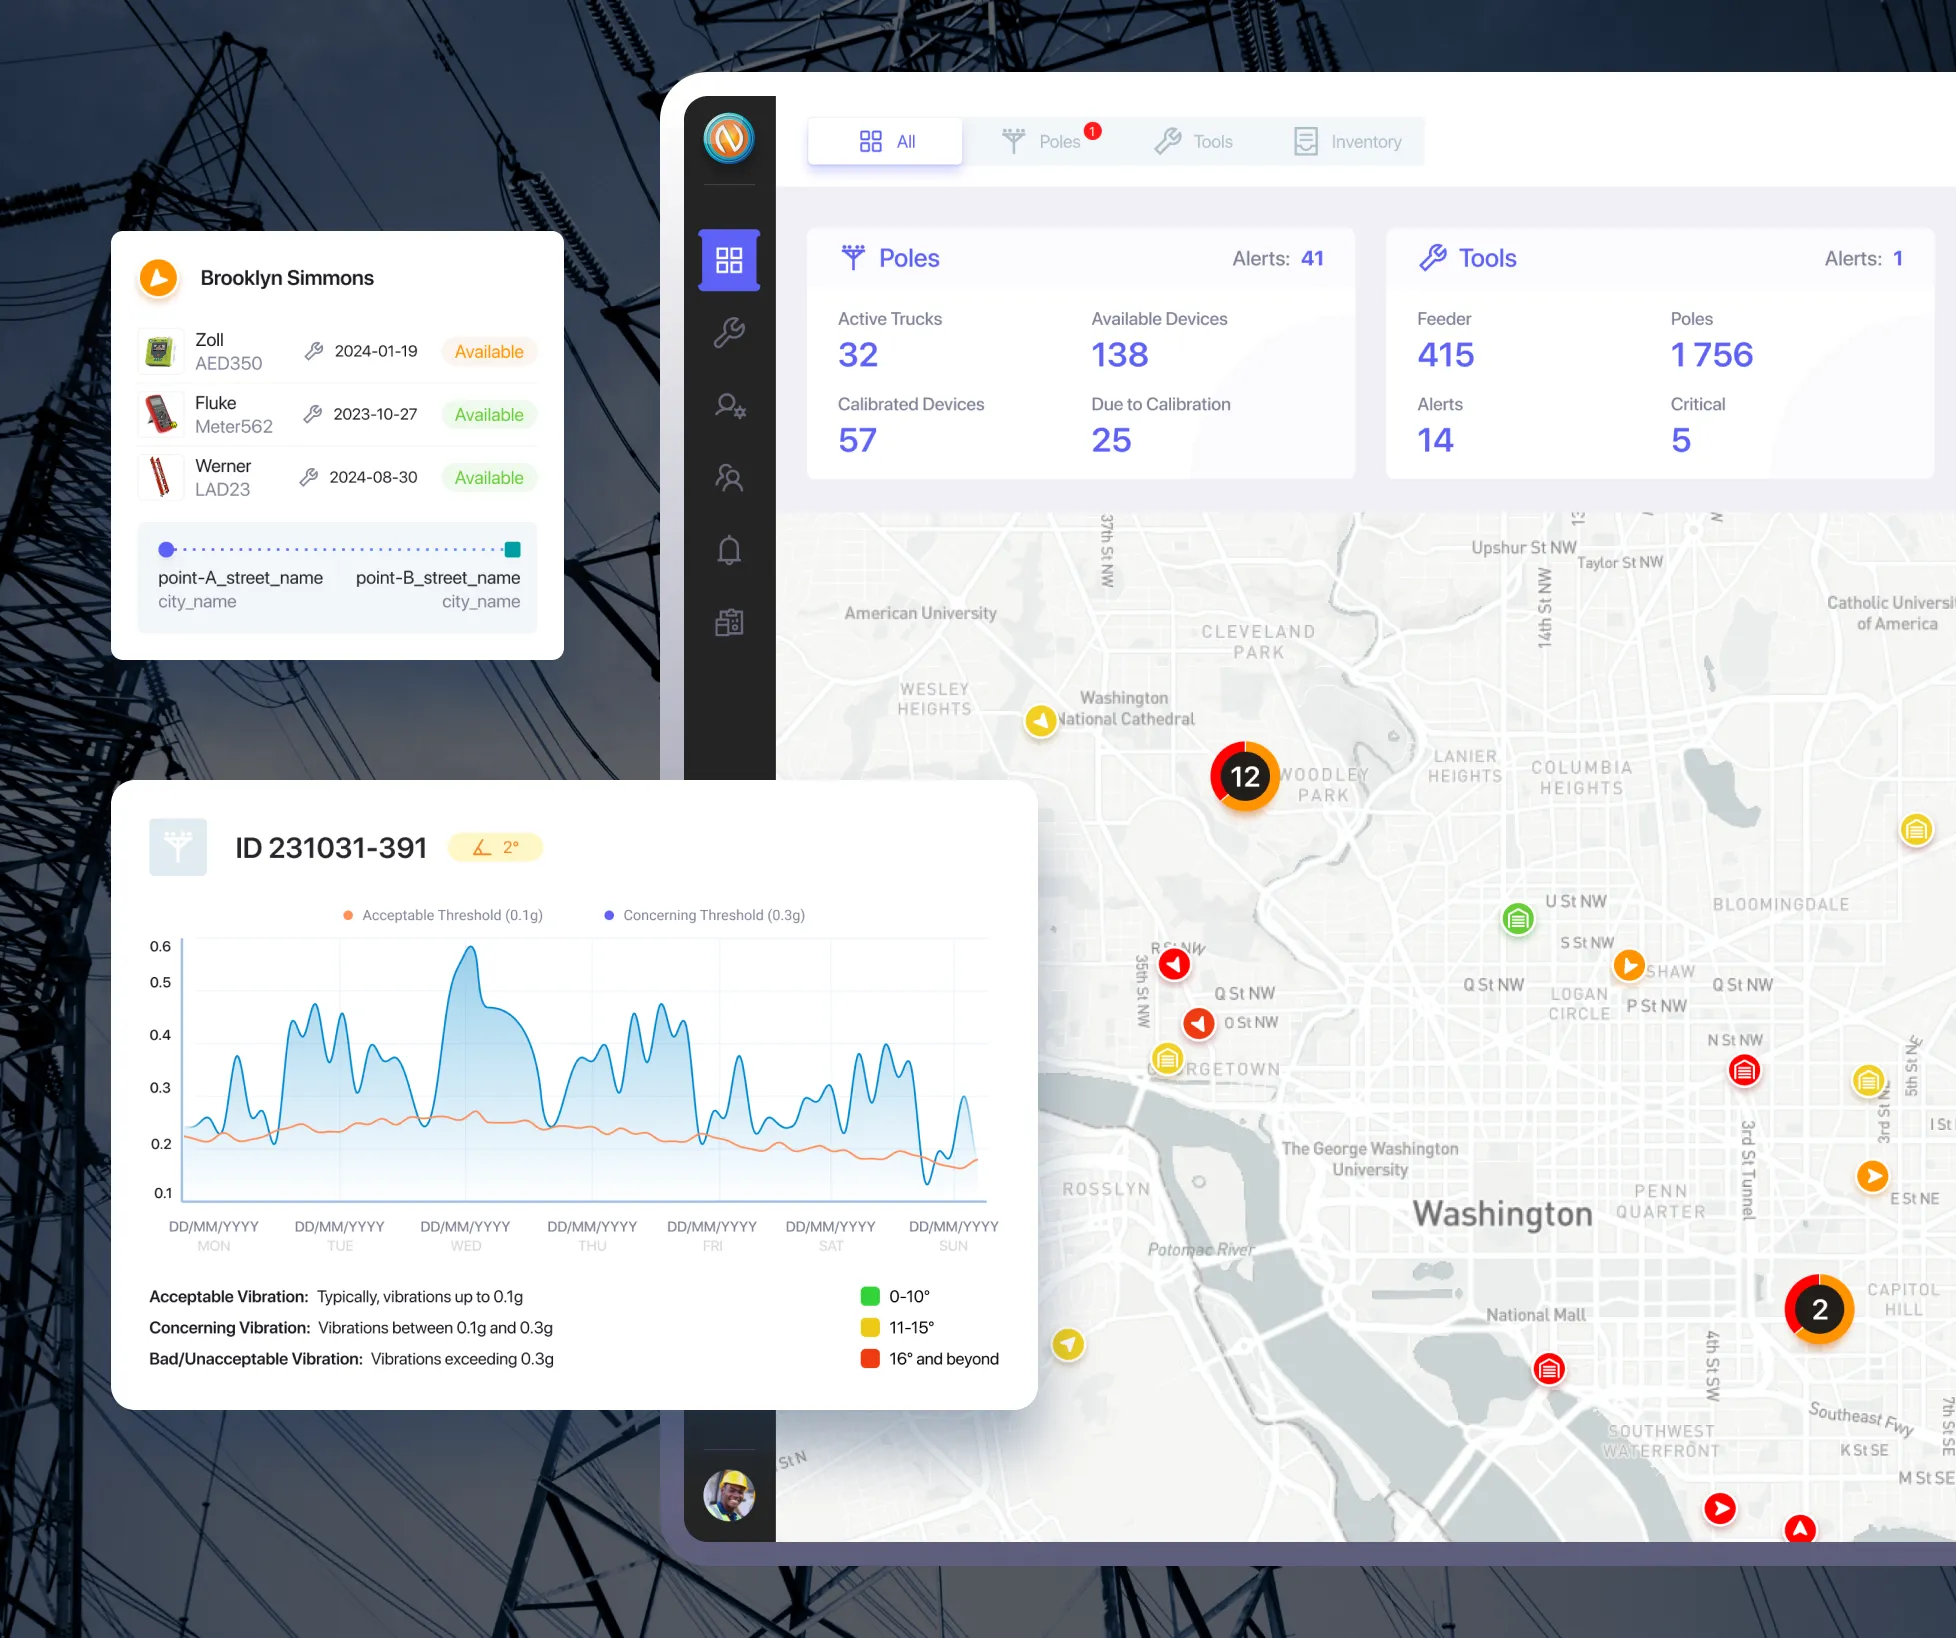1956x1638 pixels.
Task: Select the Tools wrench icon in sidebar
Action: click(729, 331)
